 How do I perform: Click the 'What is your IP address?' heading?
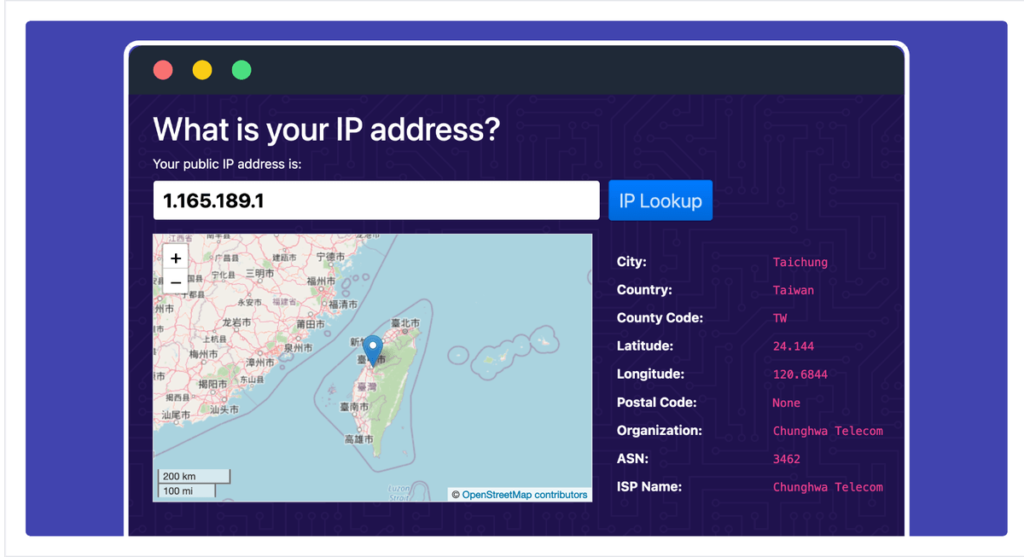327,129
